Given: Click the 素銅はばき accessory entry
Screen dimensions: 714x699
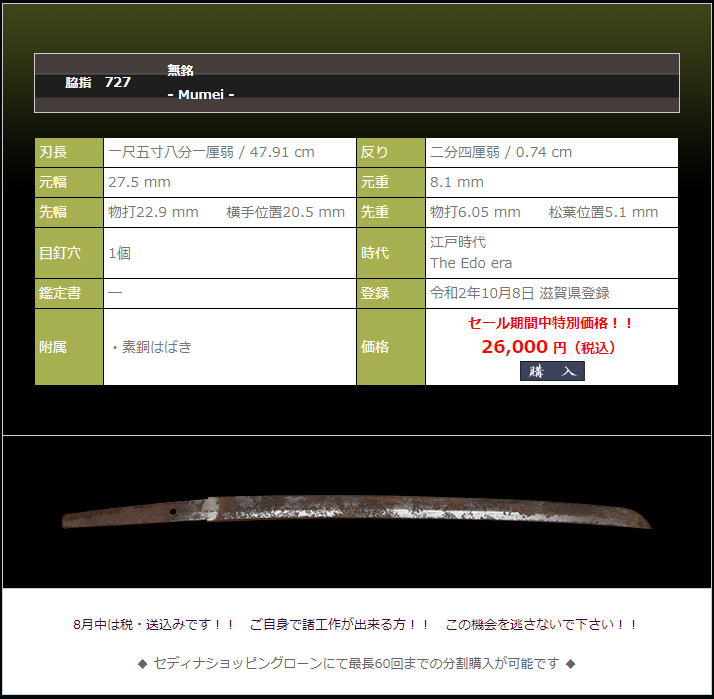Looking at the screenshot, I should (151, 347).
